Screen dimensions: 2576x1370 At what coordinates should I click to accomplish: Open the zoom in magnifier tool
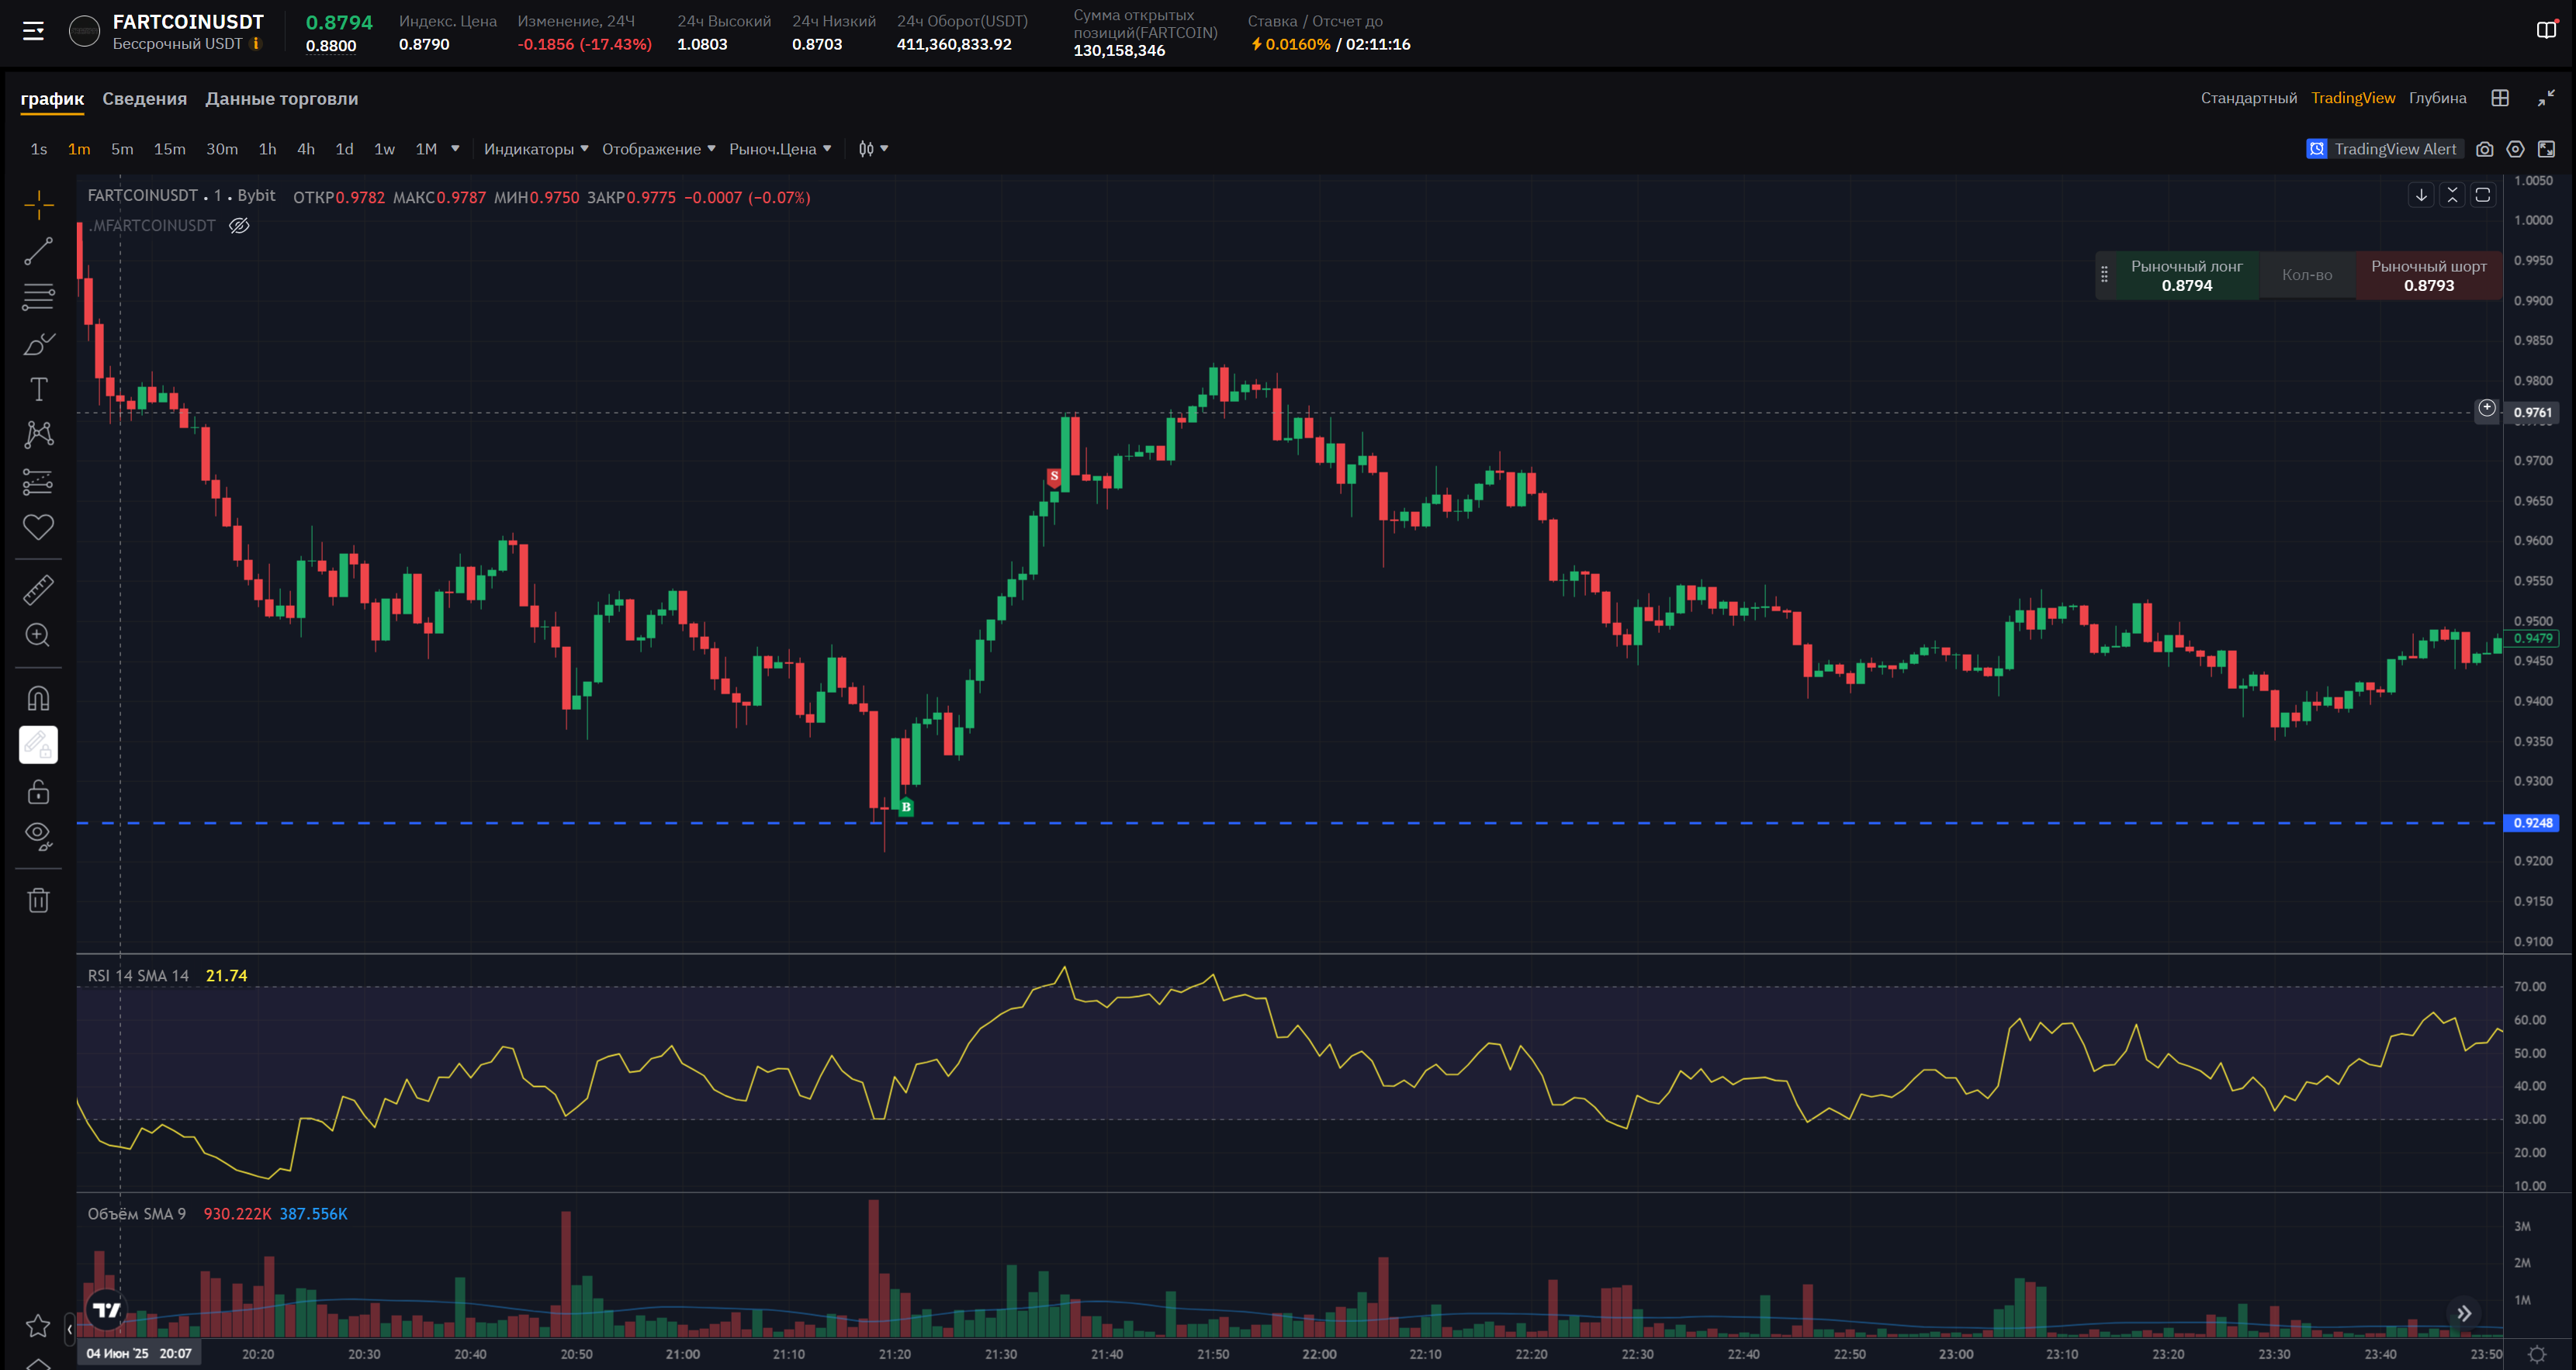[x=38, y=636]
